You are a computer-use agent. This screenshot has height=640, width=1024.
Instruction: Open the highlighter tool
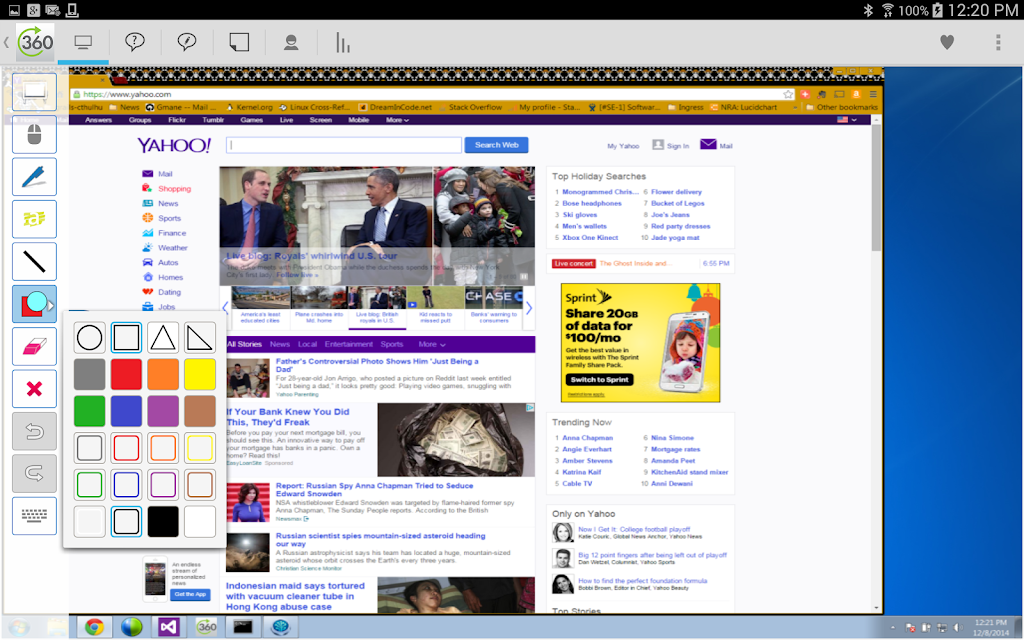(34, 219)
